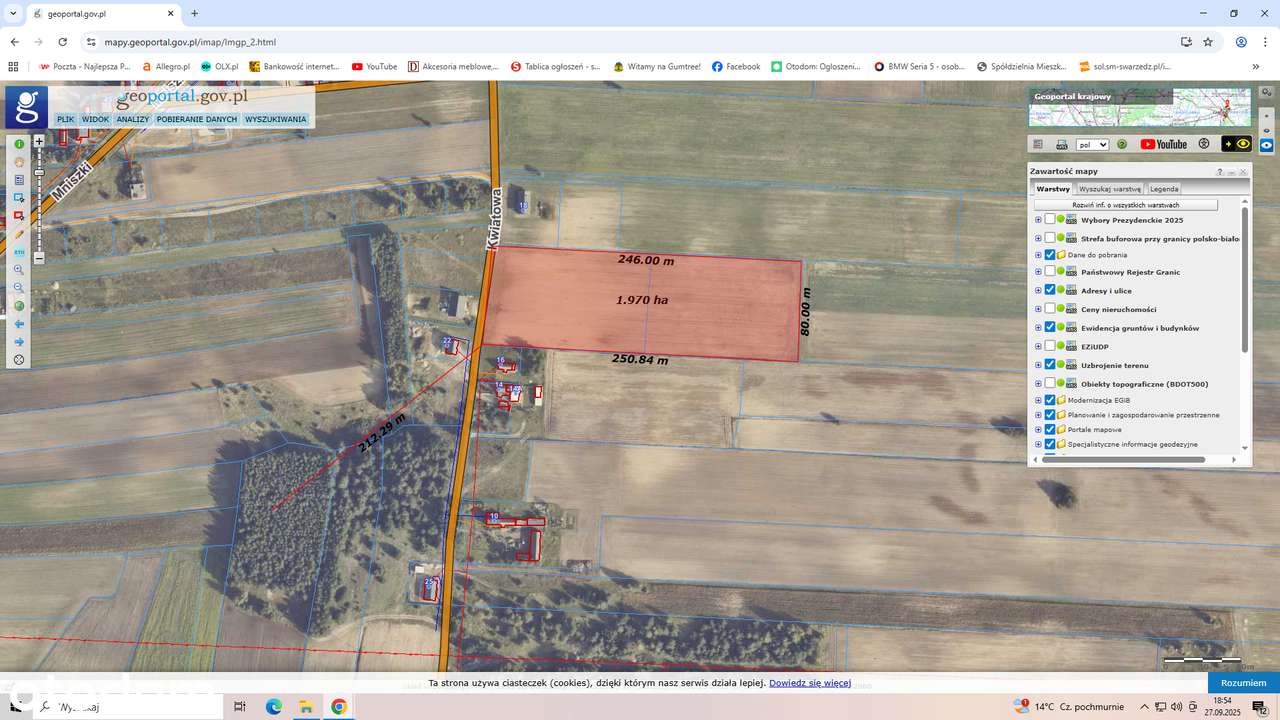Open the pol language dropdown

(1092, 144)
